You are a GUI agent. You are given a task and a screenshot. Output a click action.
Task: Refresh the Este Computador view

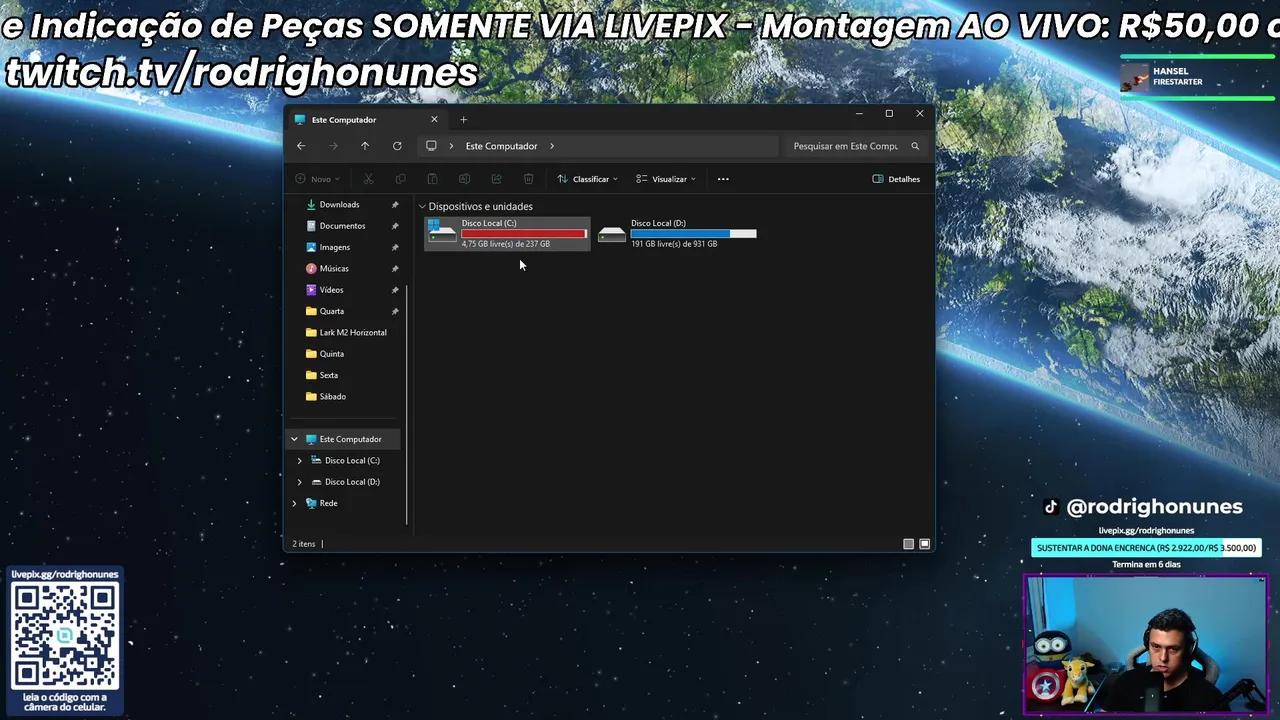(397, 146)
